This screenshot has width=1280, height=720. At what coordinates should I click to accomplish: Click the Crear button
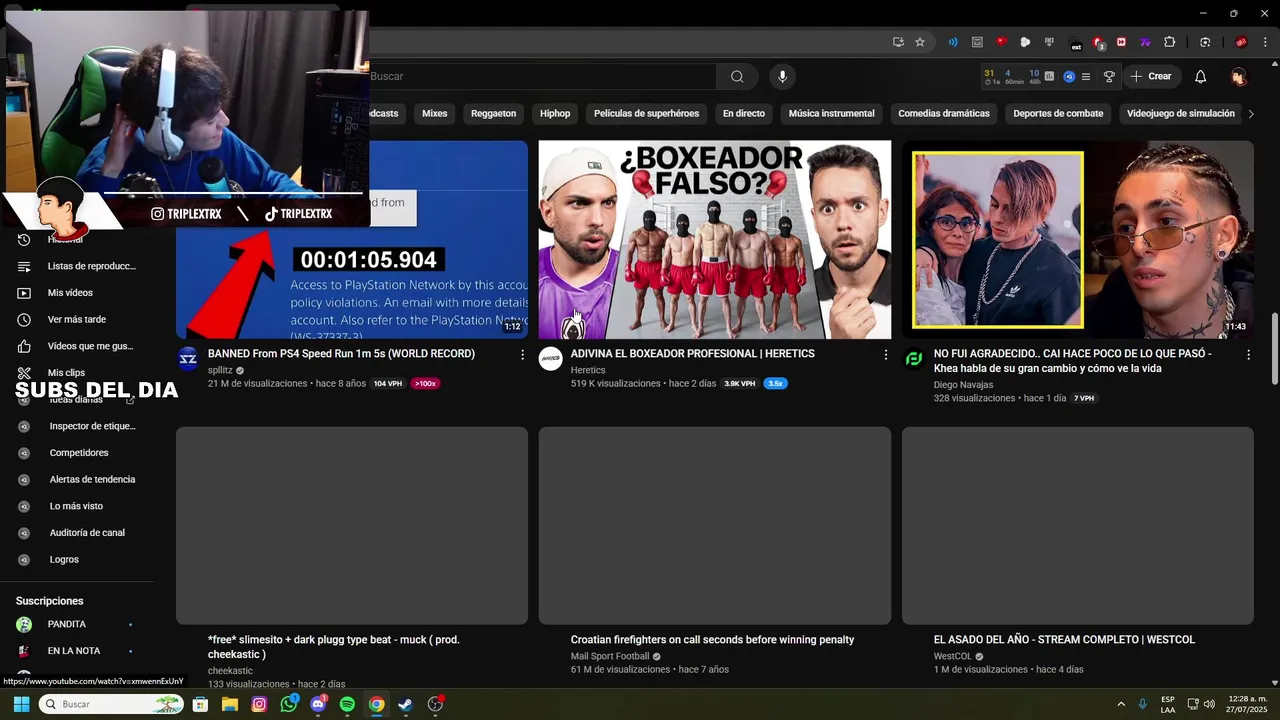pos(1151,77)
